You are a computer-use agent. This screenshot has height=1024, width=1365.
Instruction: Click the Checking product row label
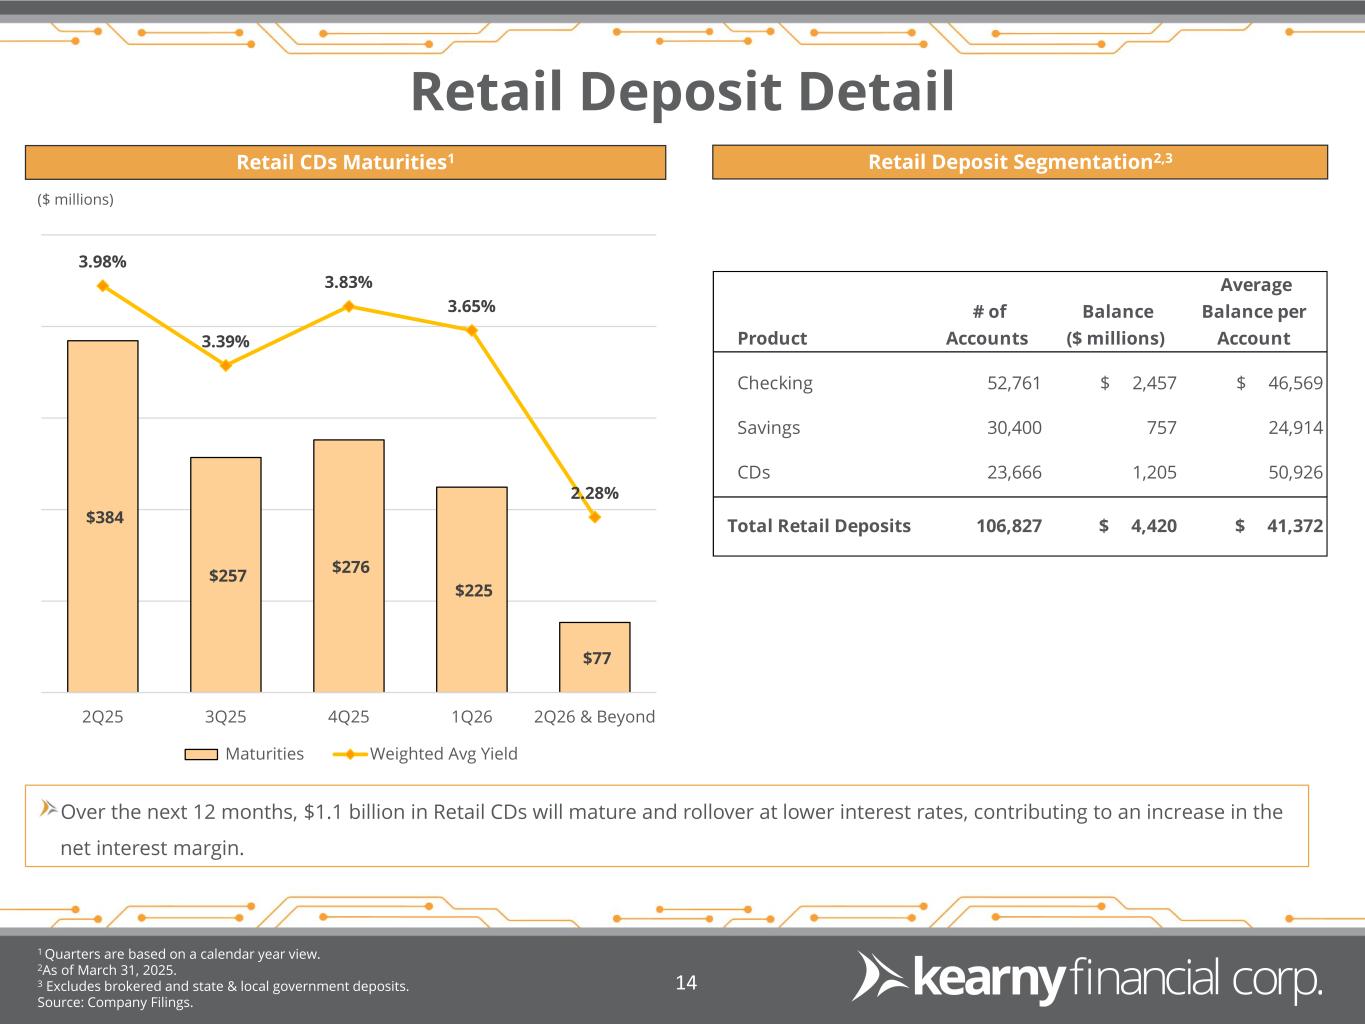[x=774, y=383]
